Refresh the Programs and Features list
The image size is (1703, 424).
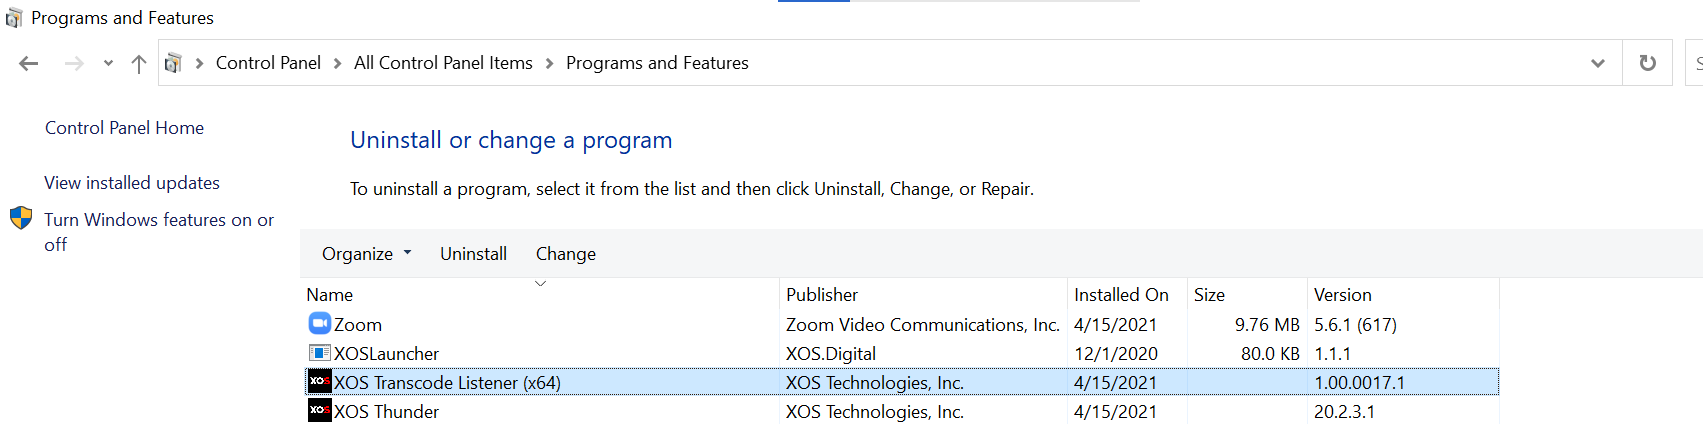(x=1647, y=63)
